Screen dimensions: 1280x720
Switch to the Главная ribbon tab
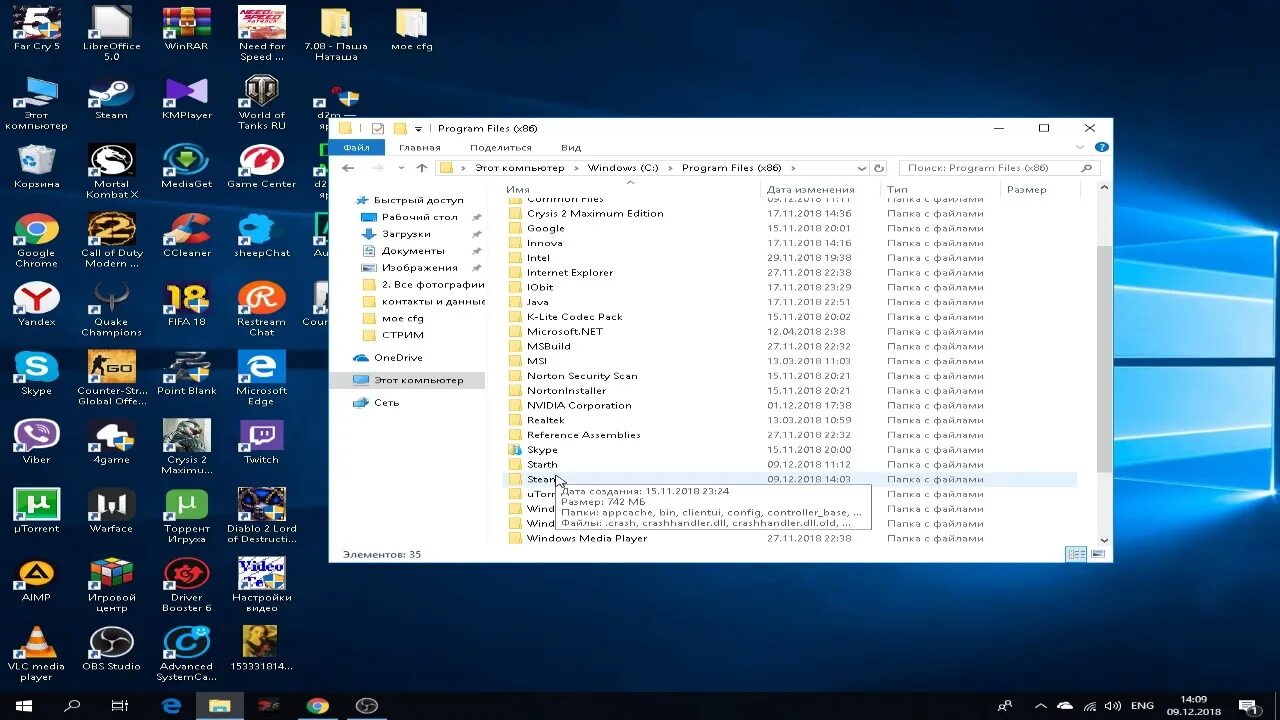(420, 147)
